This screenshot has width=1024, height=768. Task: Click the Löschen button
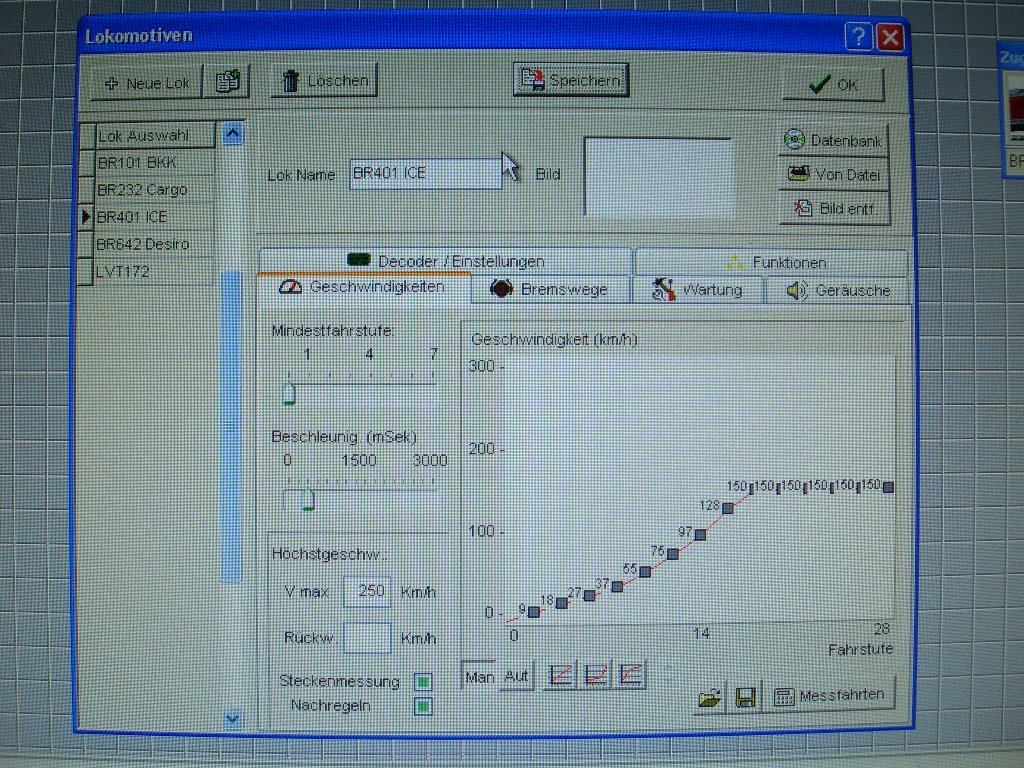click(x=324, y=81)
